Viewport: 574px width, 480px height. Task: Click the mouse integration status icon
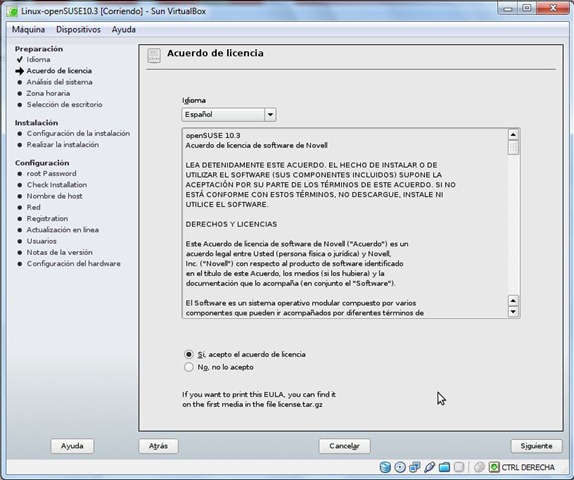point(479,467)
